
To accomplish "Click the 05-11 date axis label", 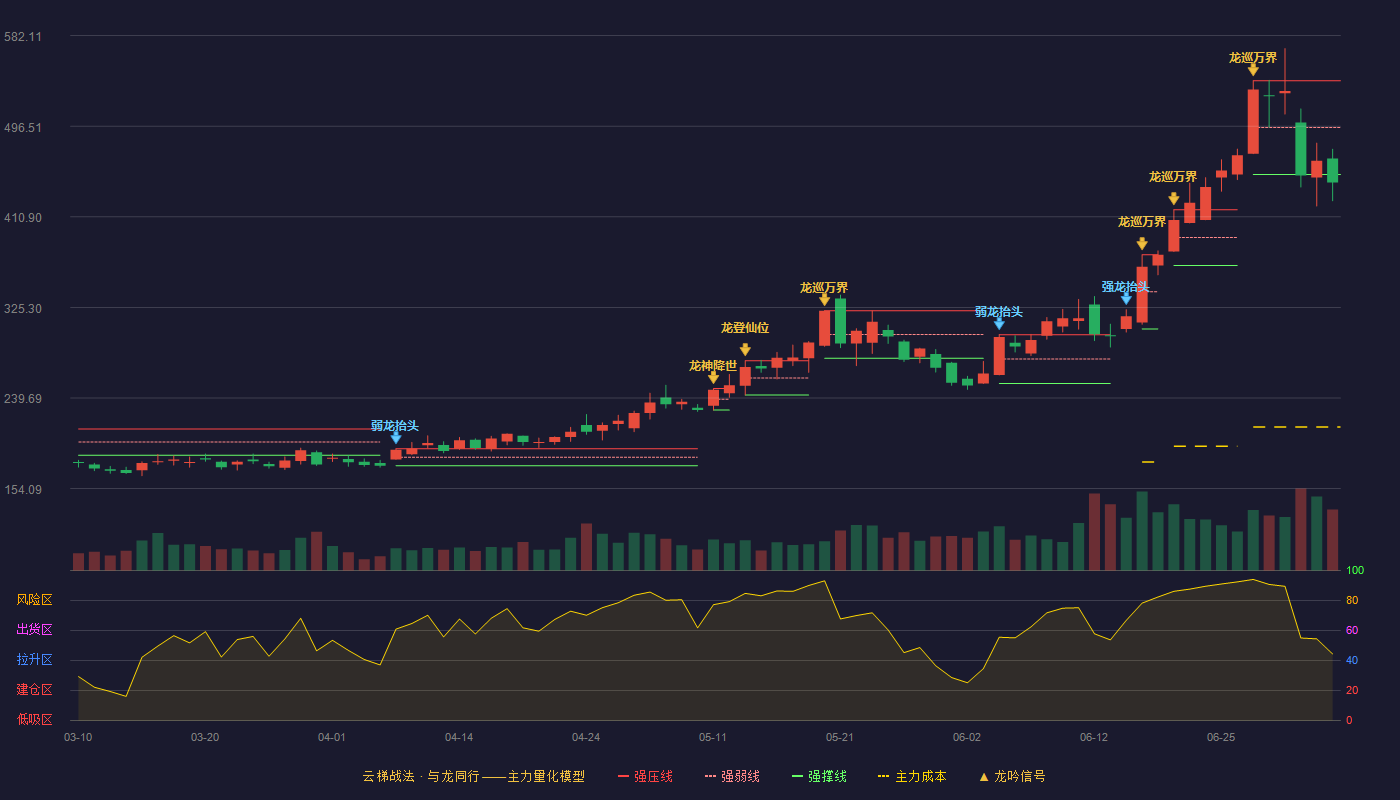I will coord(713,737).
